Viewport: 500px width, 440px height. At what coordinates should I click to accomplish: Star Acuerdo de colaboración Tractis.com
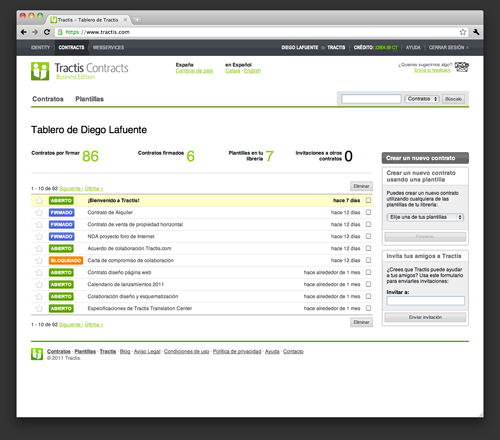pyautogui.click(x=39, y=248)
